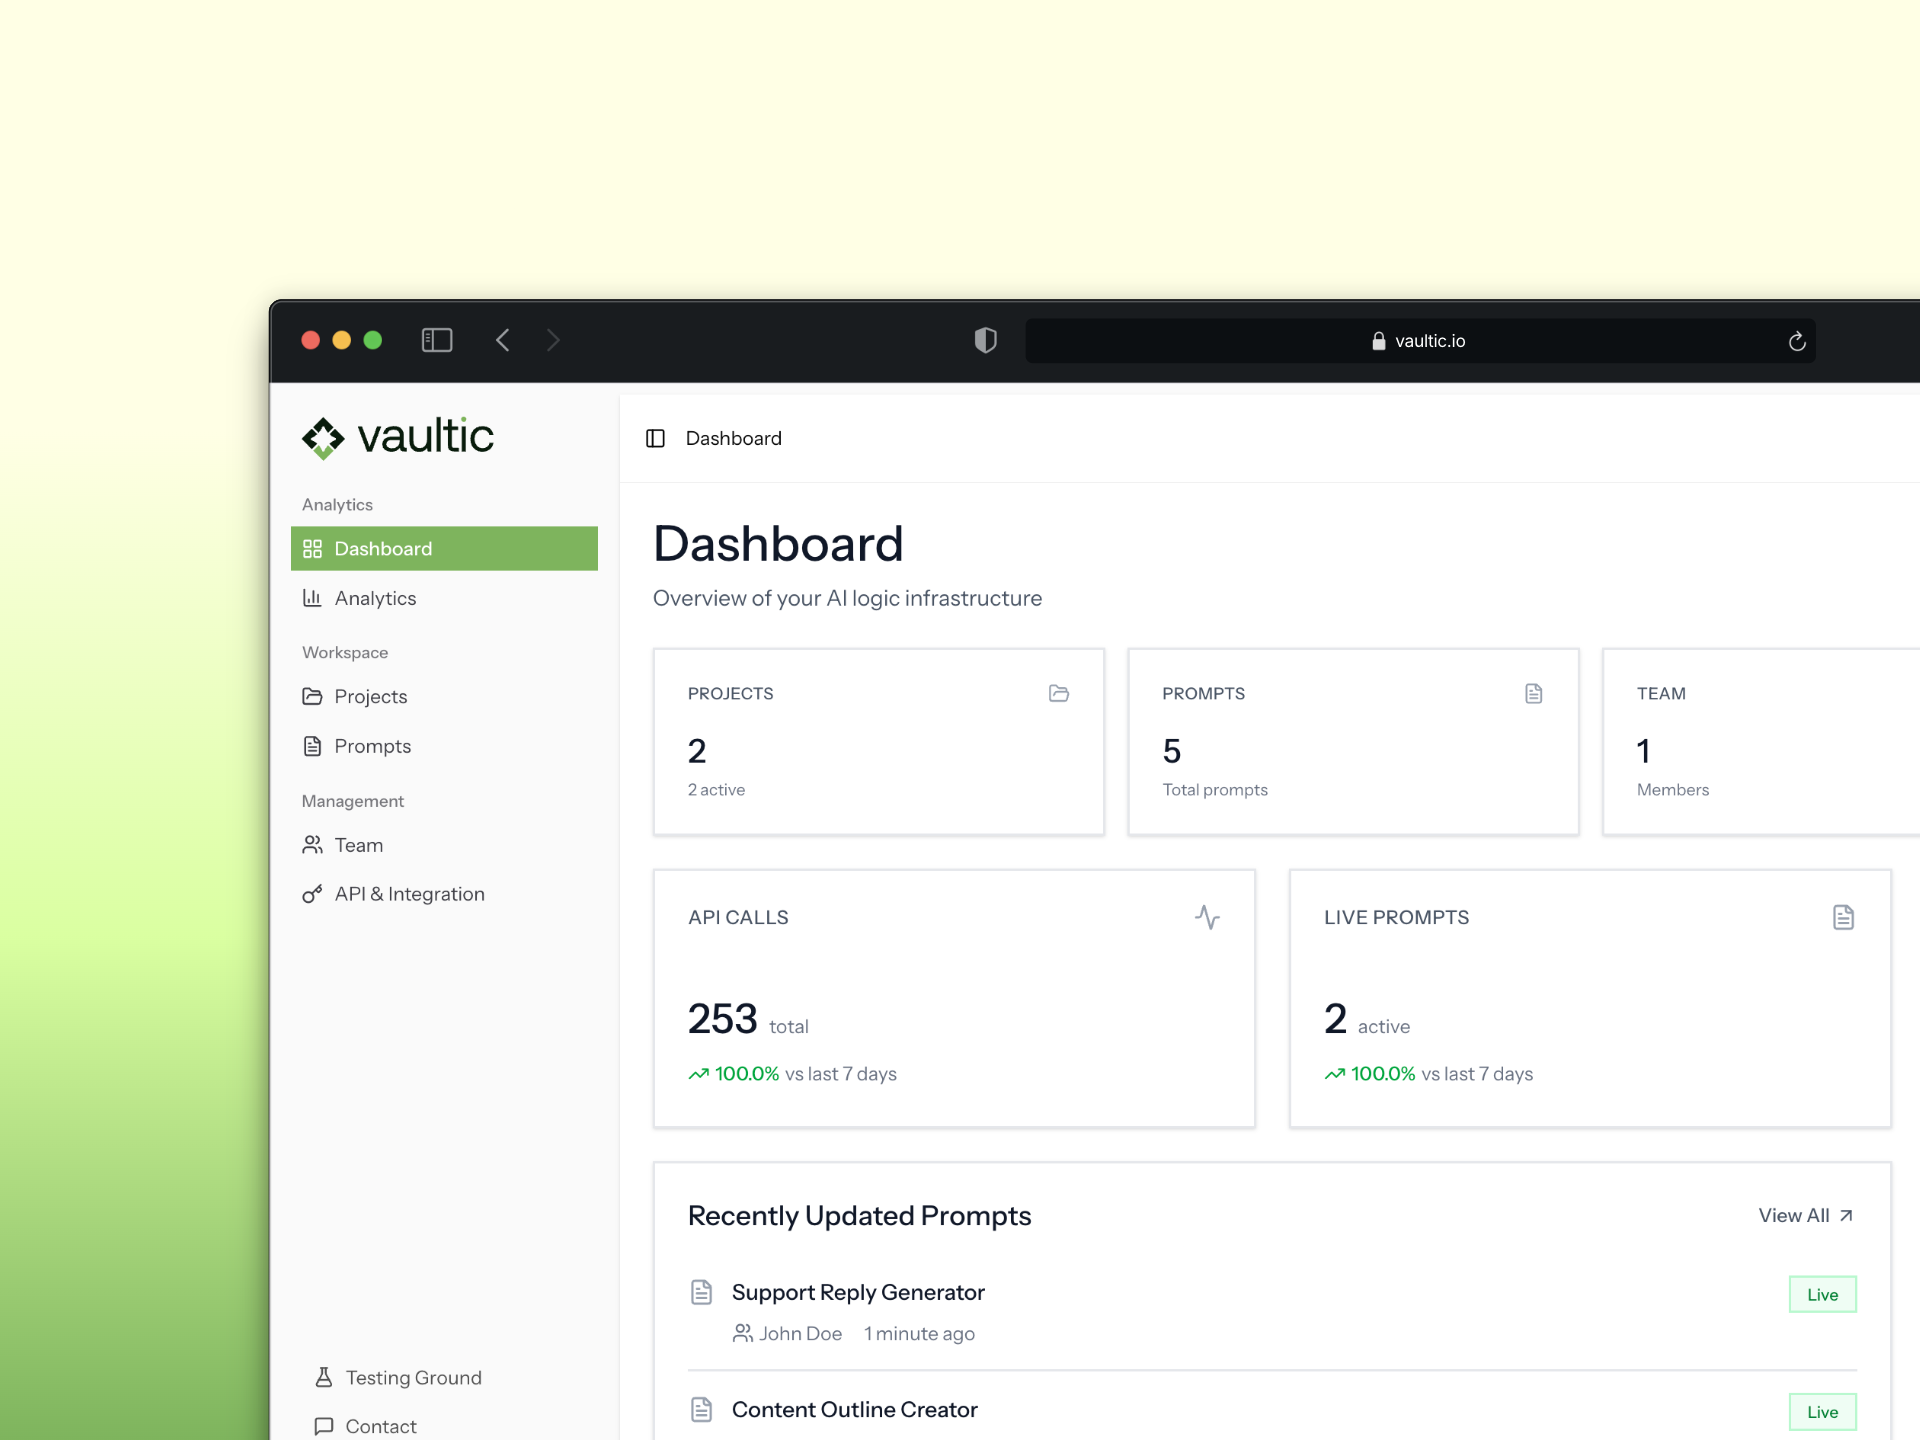Click the activity pulse icon on API Calls card
Image resolution: width=1920 pixels, height=1440 pixels.
(x=1208, y=916)
